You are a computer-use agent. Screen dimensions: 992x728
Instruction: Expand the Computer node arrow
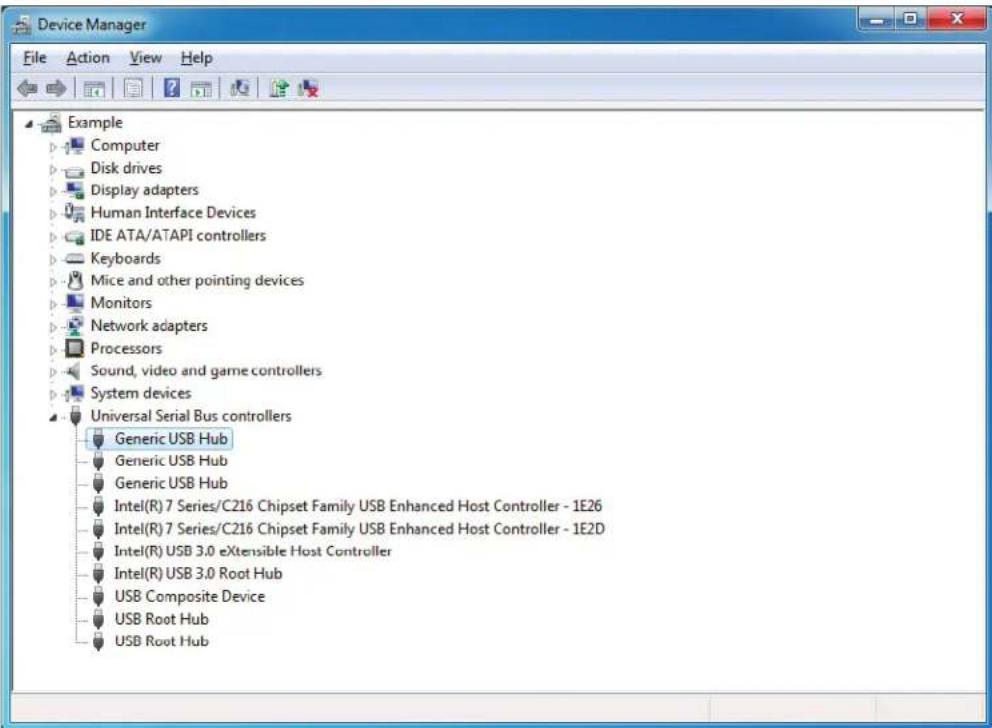coord(53,147)
